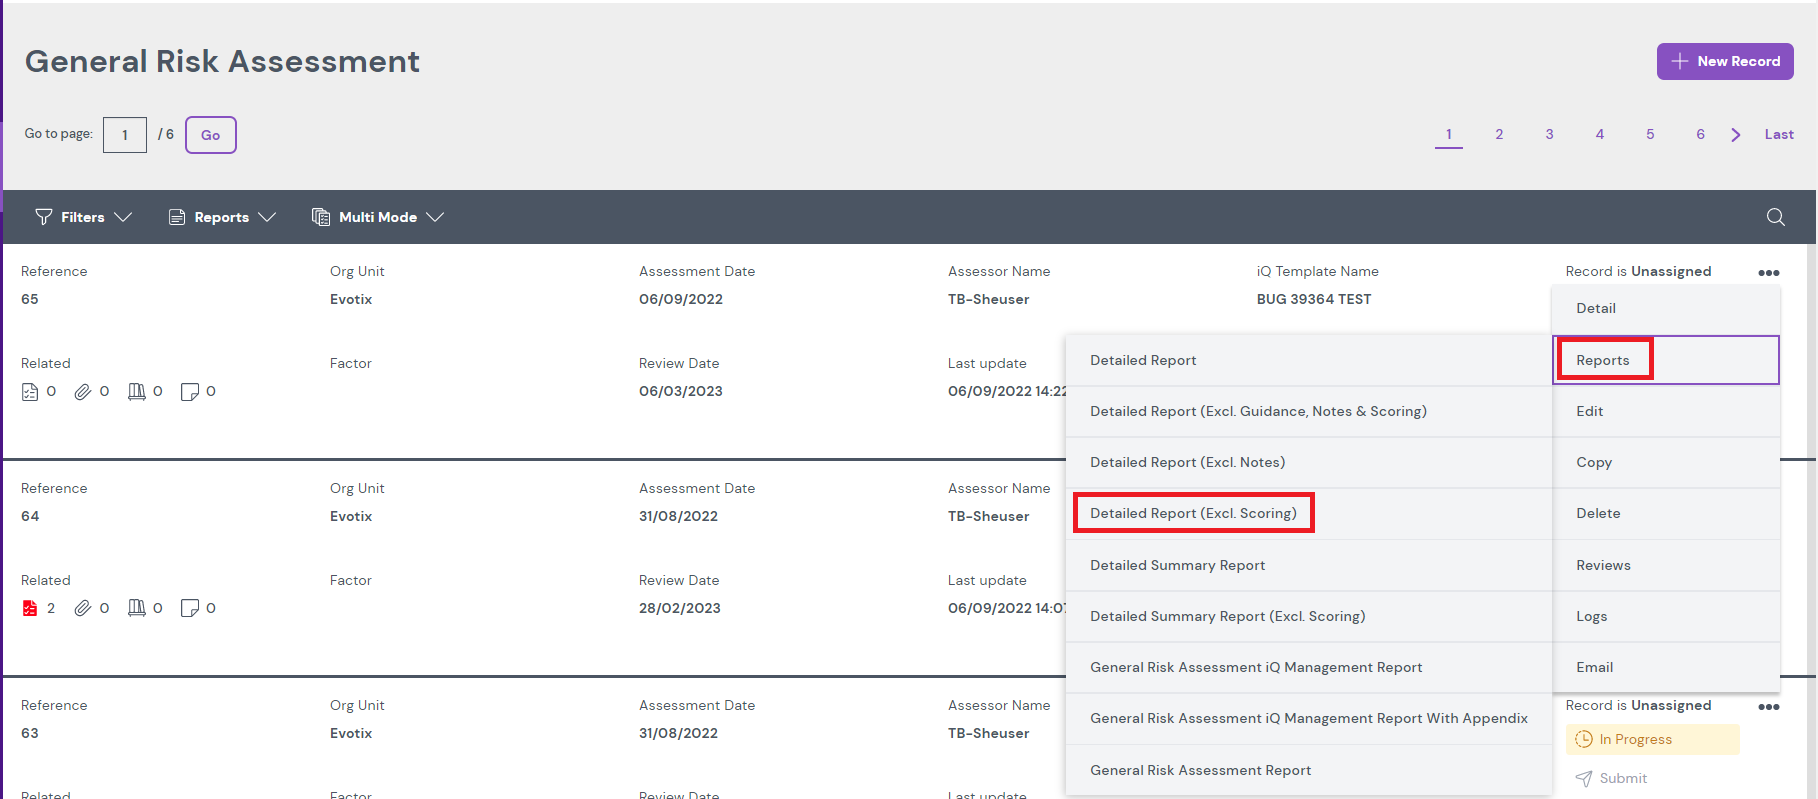Go to next page using arrow
Viewport: 1818px width, 799px height.
pos(1735,135)
